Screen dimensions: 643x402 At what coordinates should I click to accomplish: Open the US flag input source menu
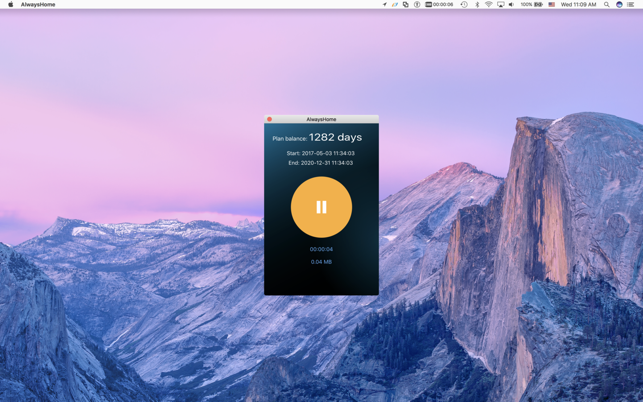(x=552, y=5)
